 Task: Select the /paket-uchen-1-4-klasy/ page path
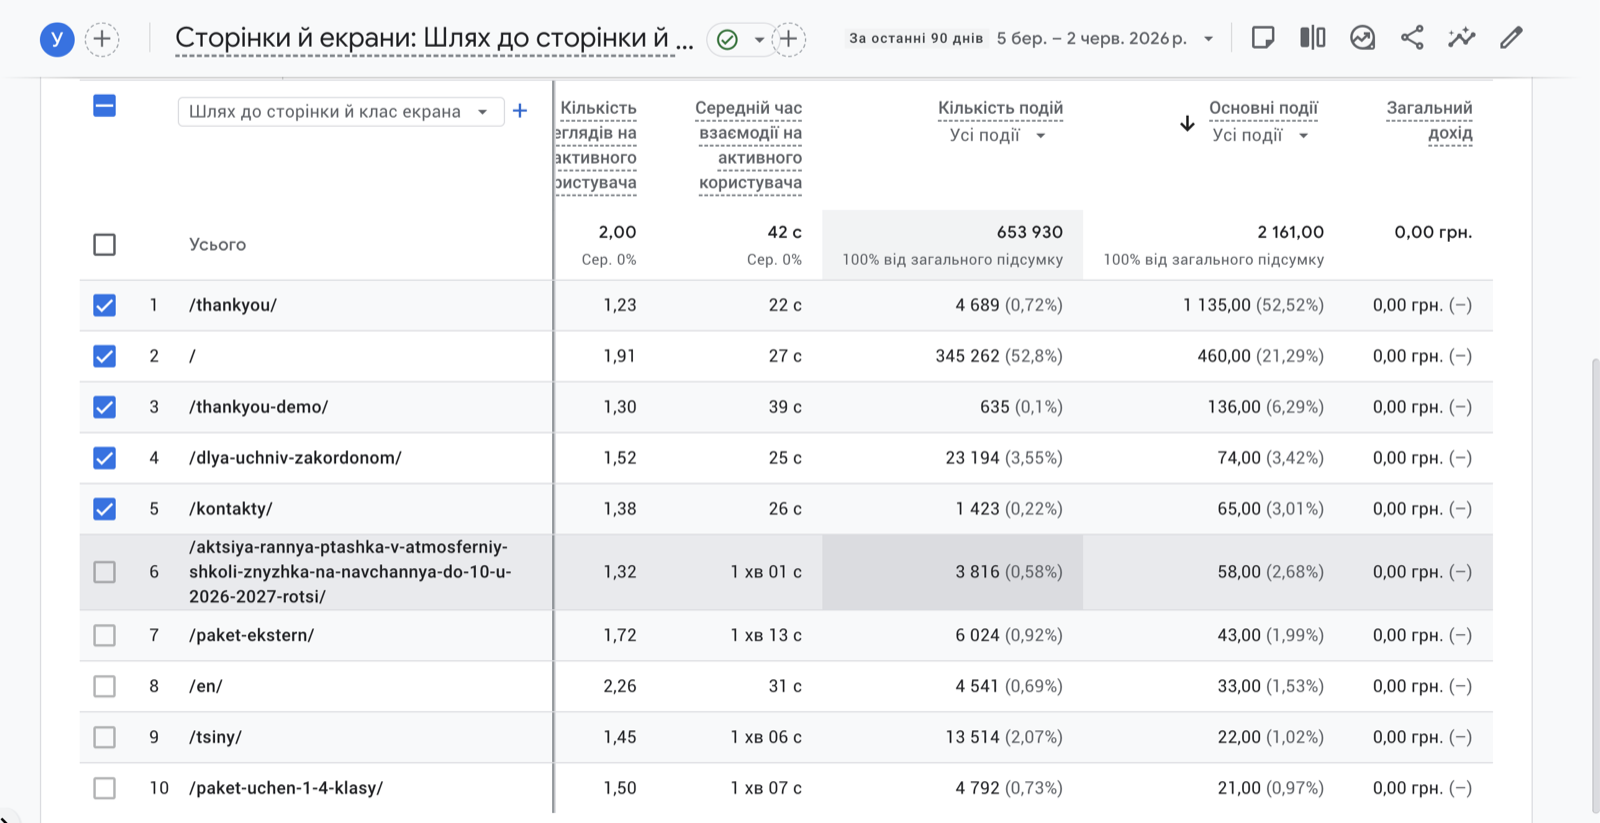[x=286, y=788]
